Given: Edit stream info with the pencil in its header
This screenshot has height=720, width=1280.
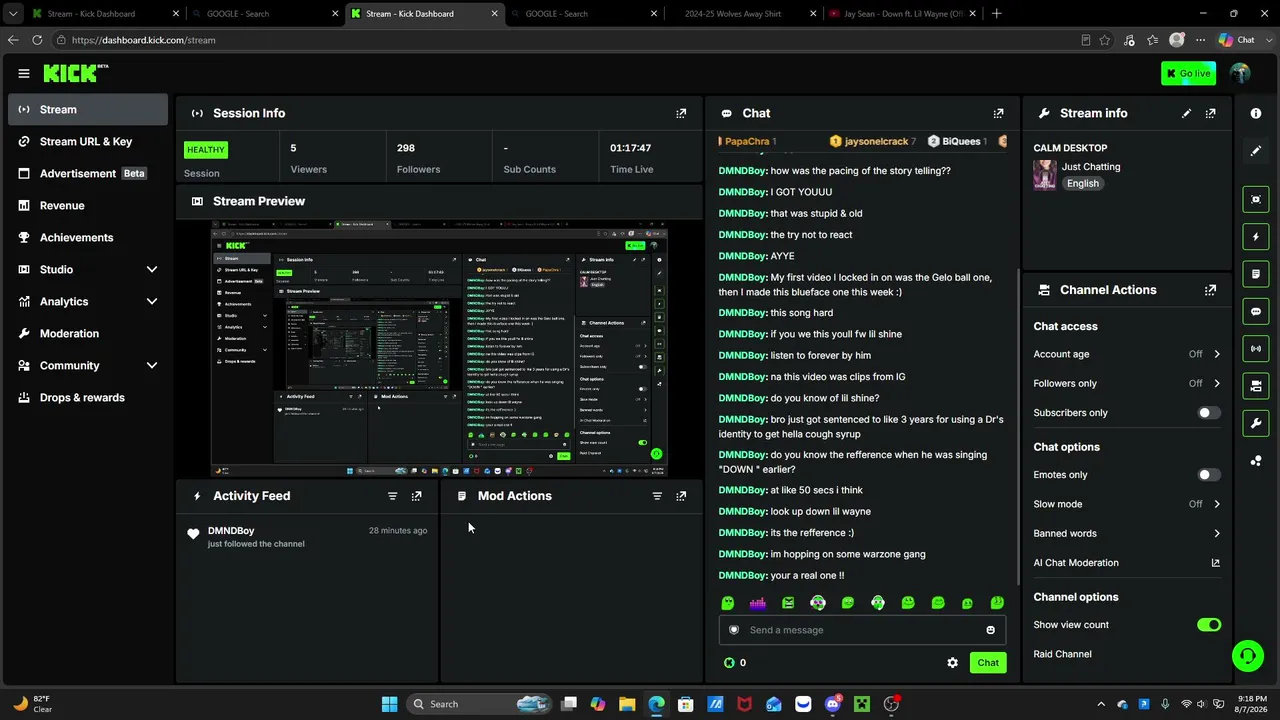Looking at the screenshot, I should pos(1186,113).
